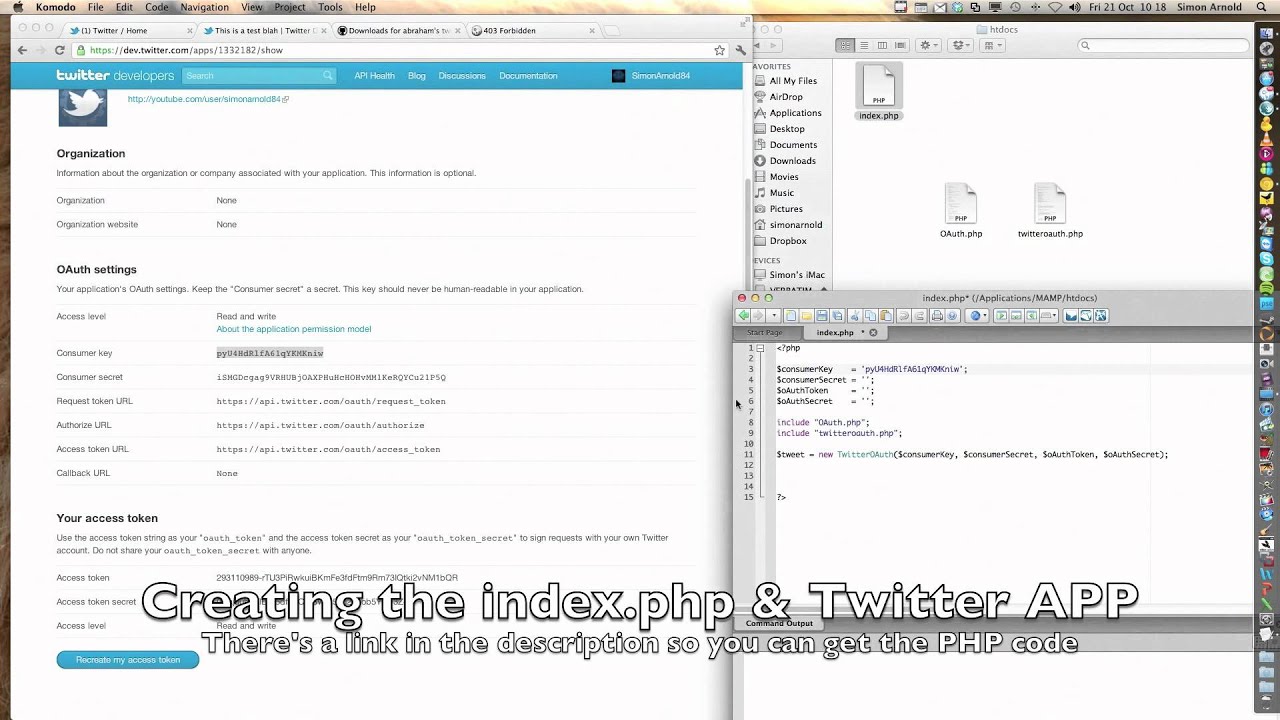
Task: Open the youtube.com/user/simonarnold84 link
Action: 208,99
